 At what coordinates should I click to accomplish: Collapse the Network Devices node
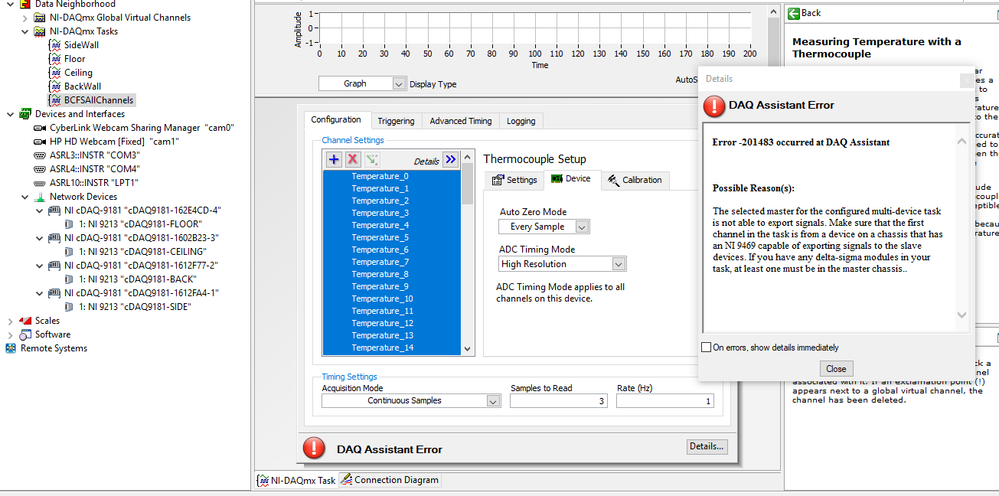click(x=25, y=197)
